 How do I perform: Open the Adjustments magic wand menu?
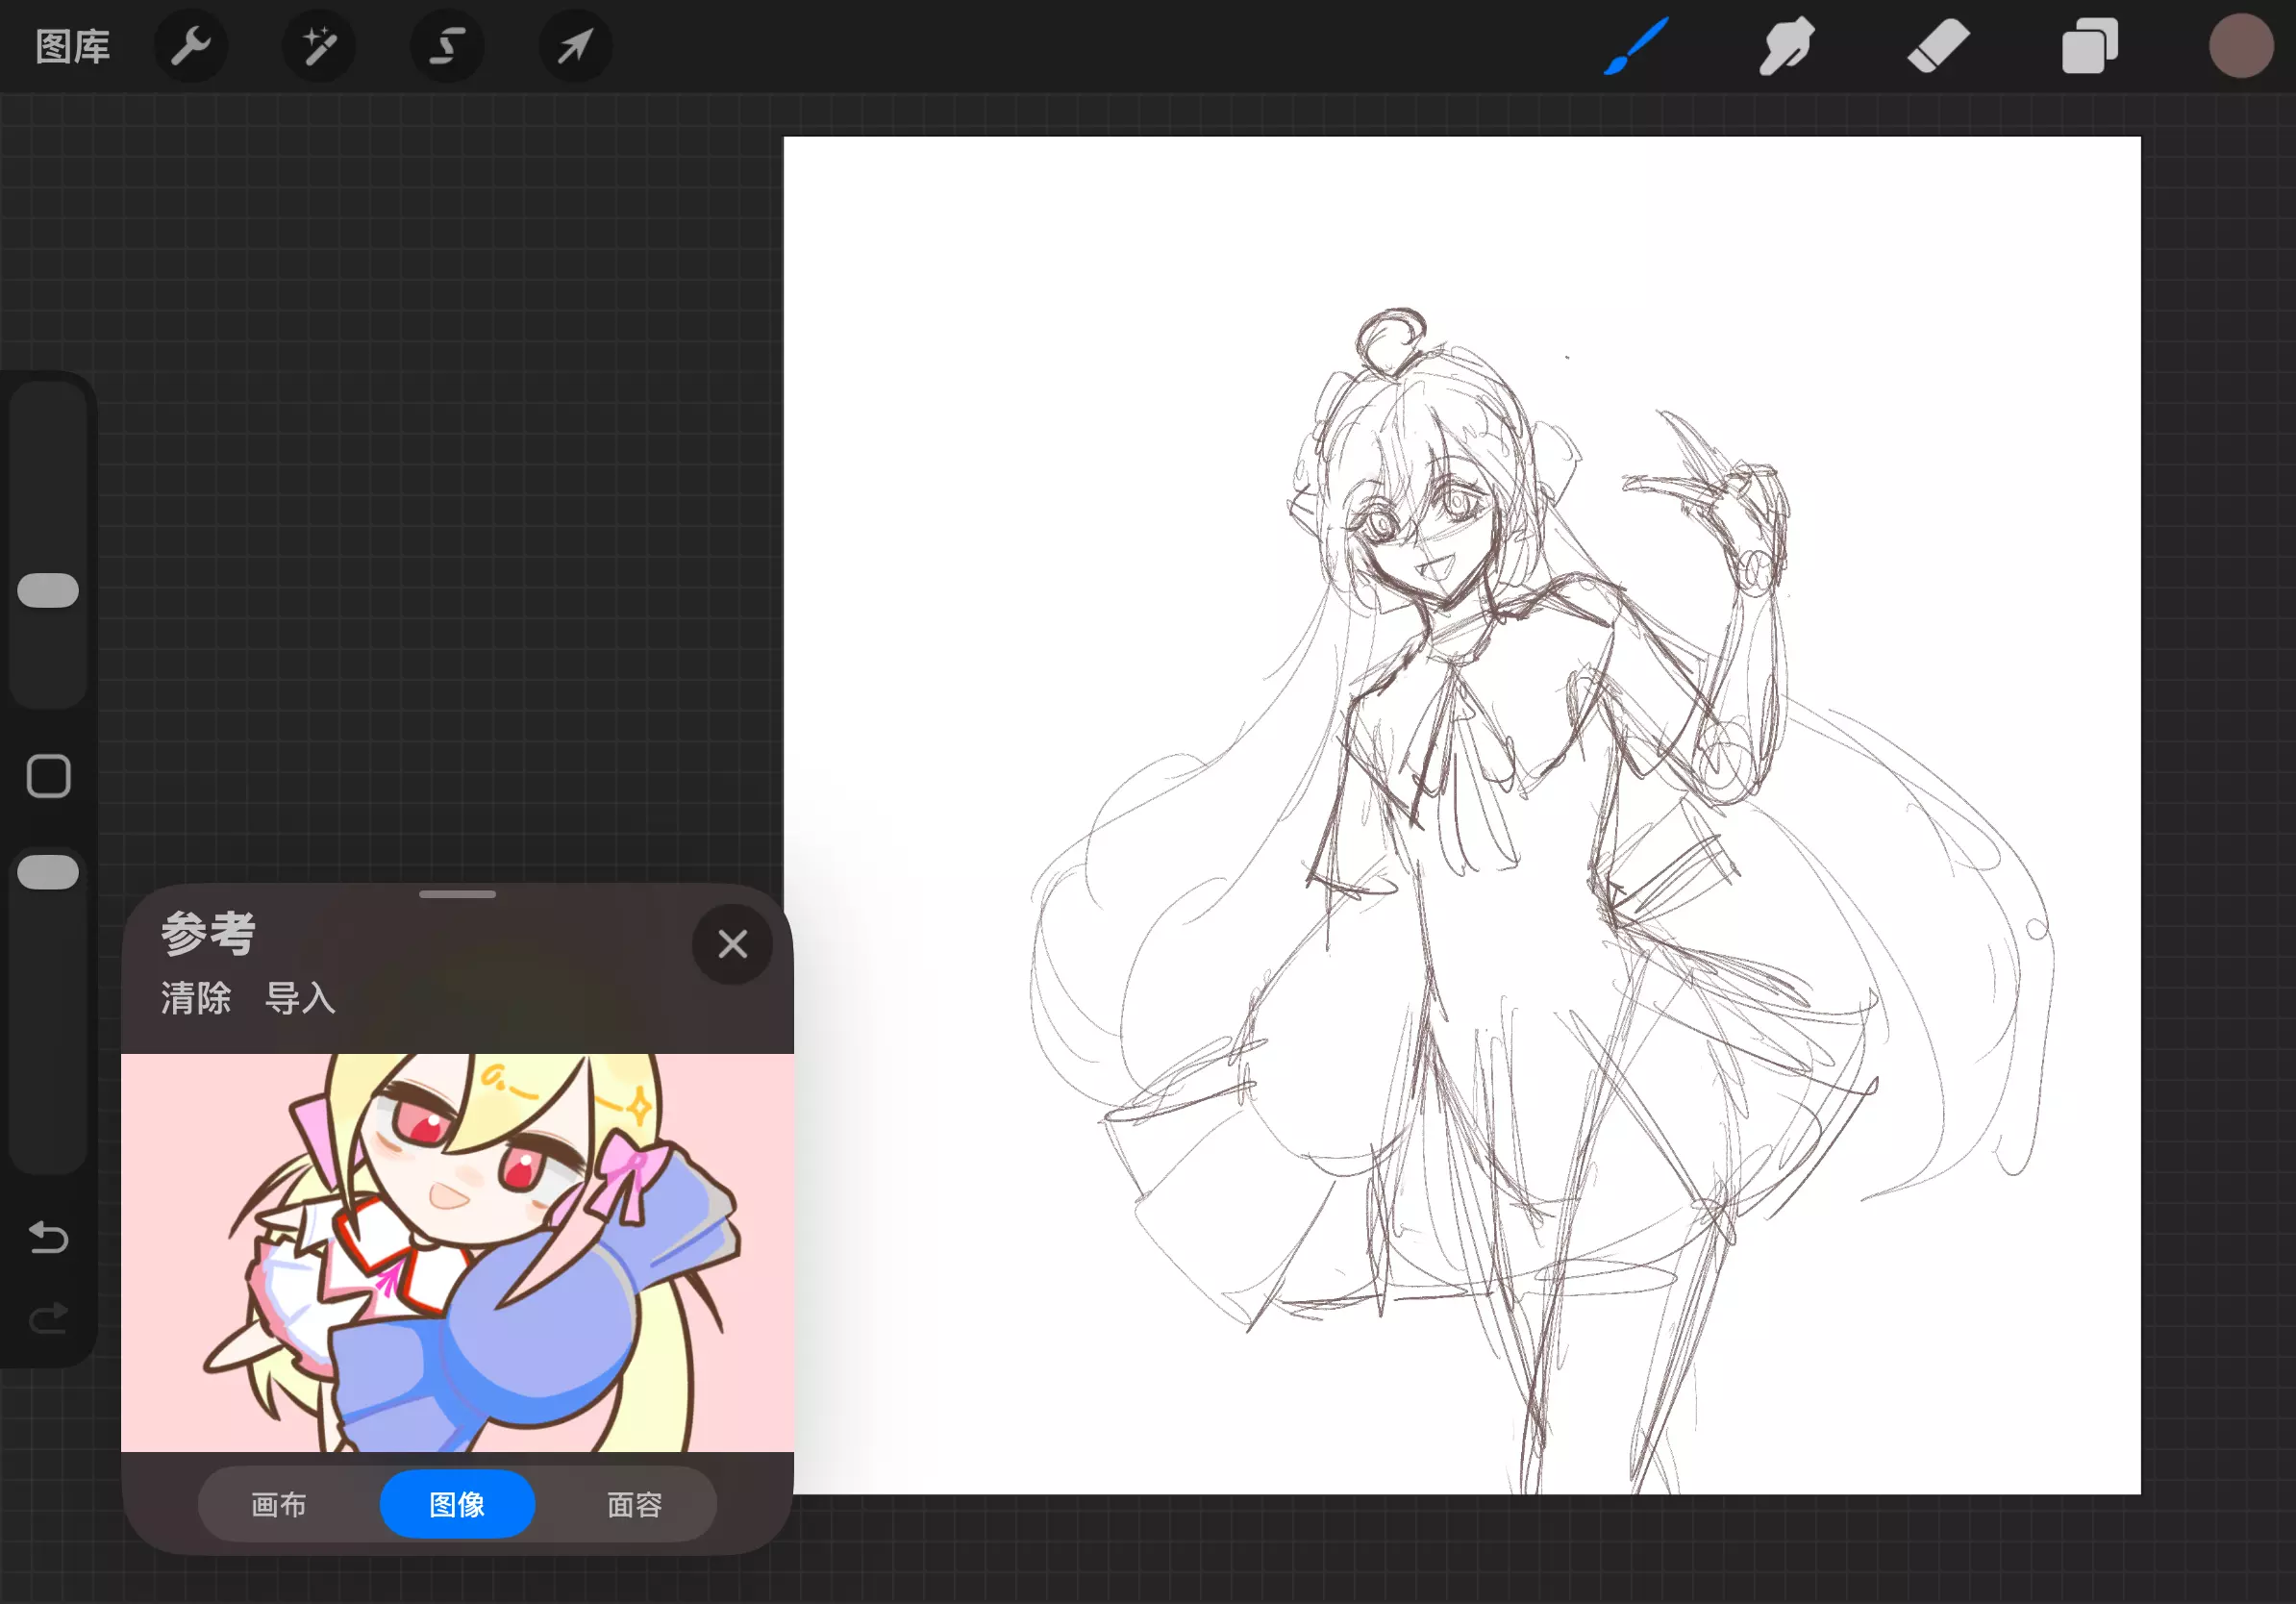319,46
